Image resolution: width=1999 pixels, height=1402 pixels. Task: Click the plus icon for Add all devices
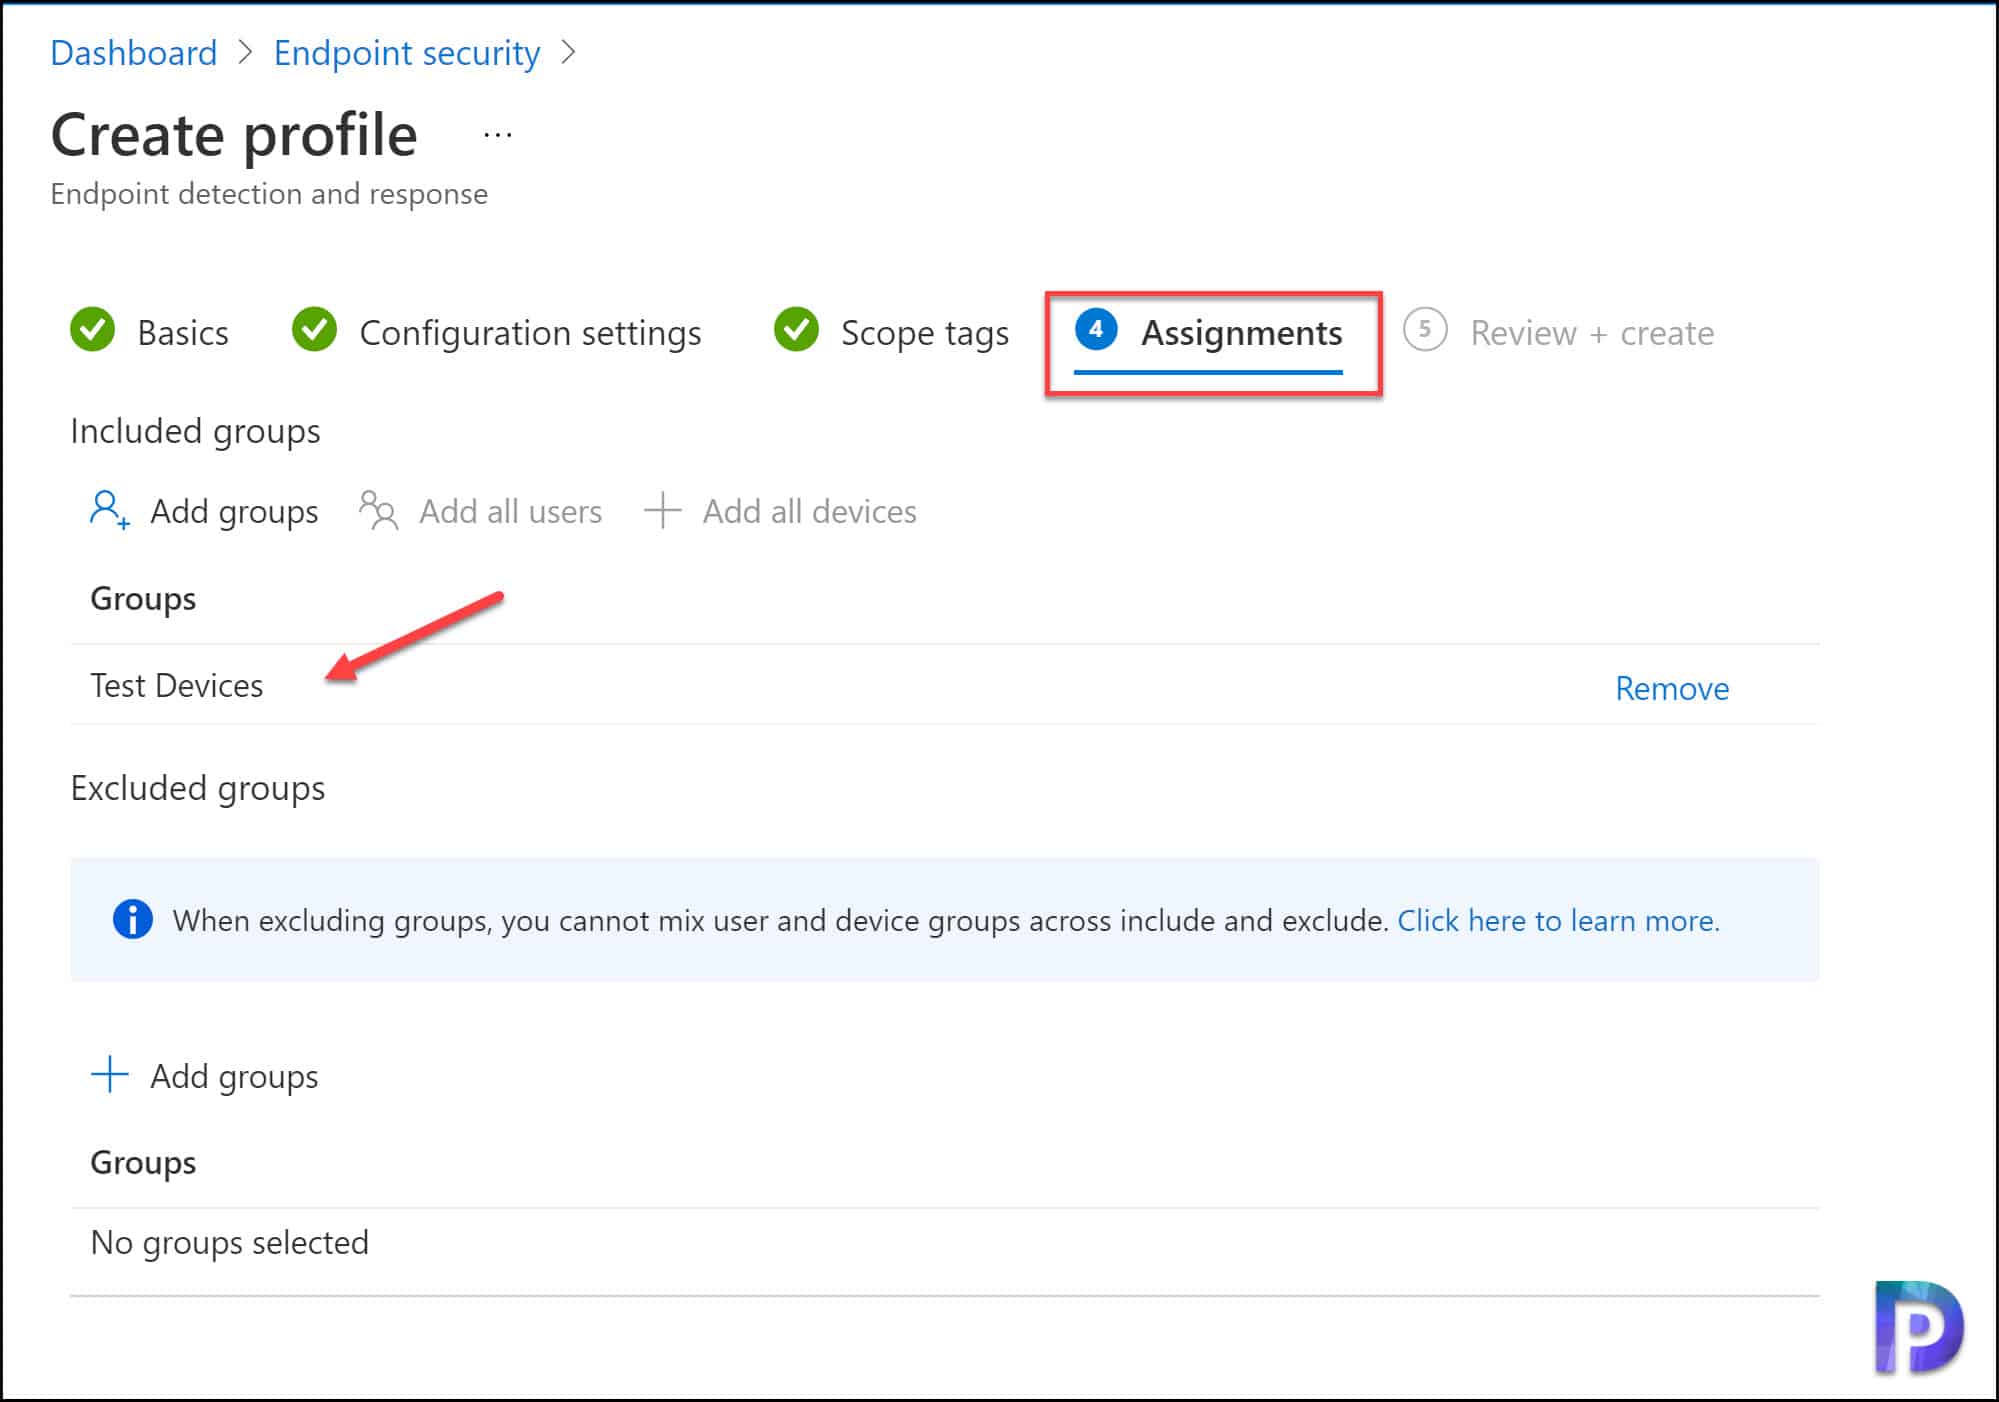(662, 510)
